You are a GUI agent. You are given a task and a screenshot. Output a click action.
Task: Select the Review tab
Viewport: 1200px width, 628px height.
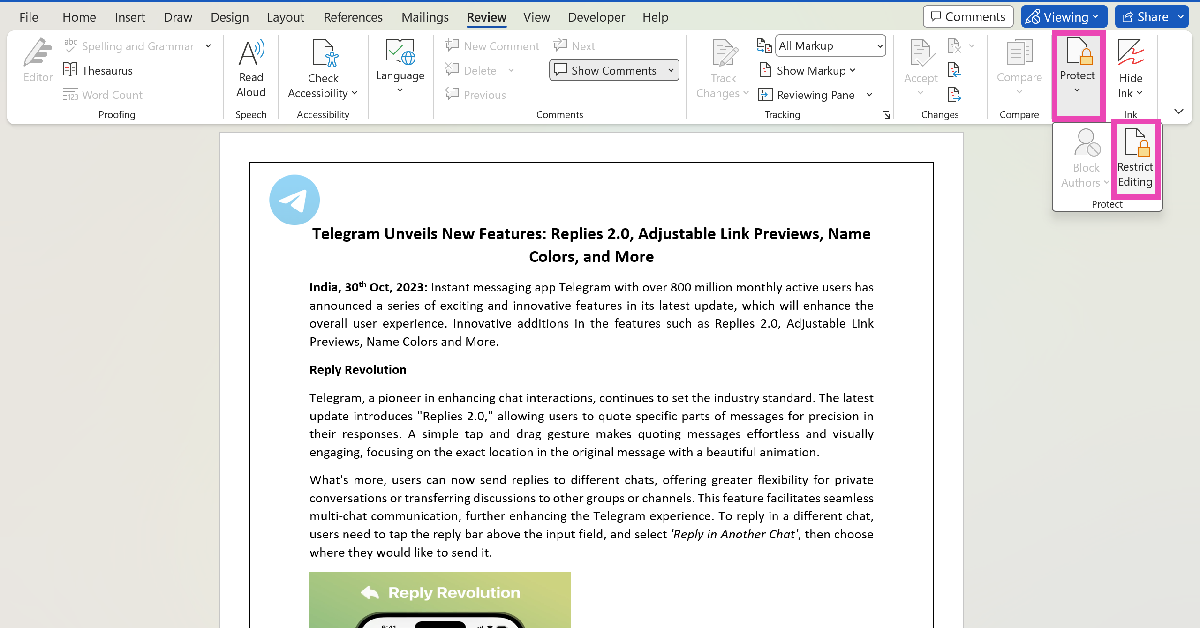[487, 17]
